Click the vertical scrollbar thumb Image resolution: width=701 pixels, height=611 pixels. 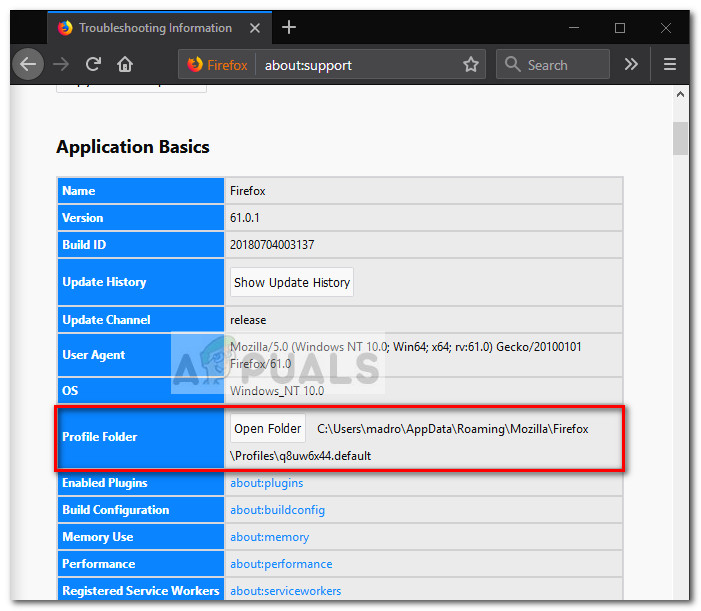[x=680, y=138]
